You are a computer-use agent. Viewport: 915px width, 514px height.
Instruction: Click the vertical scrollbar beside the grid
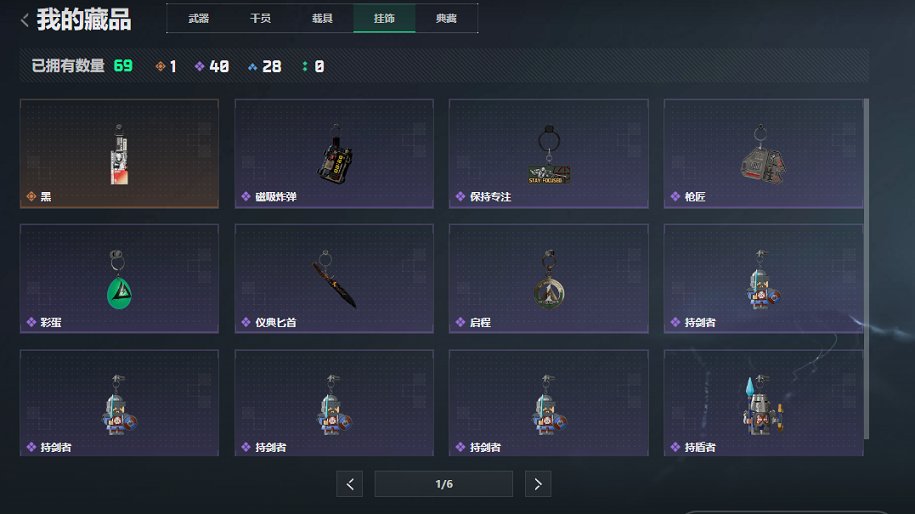(x=867, y=269)
